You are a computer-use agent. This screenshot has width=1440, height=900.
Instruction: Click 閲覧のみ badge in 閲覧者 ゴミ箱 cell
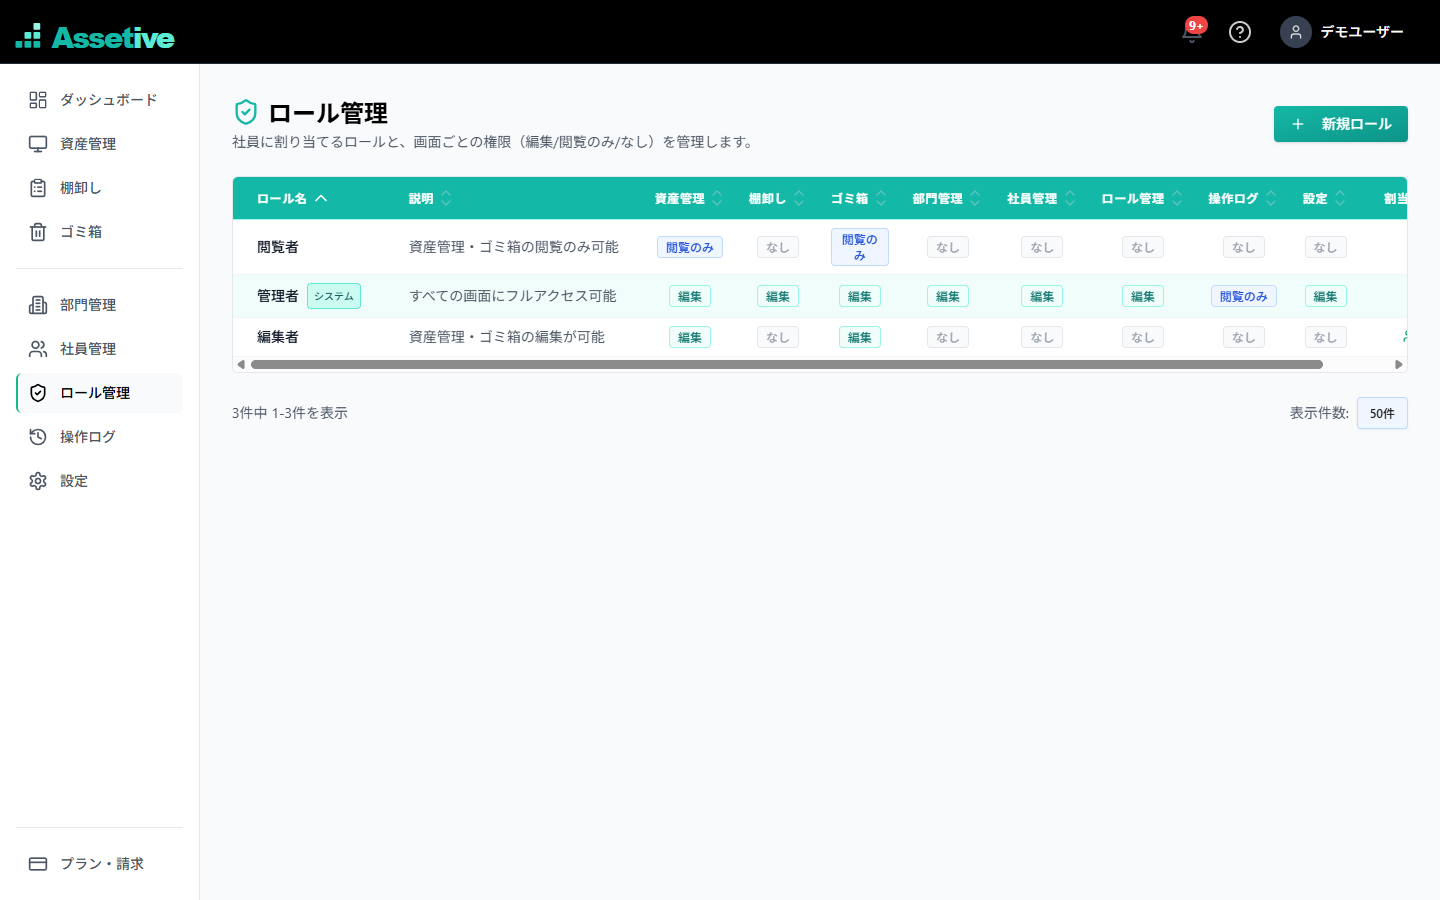[860, 247]
